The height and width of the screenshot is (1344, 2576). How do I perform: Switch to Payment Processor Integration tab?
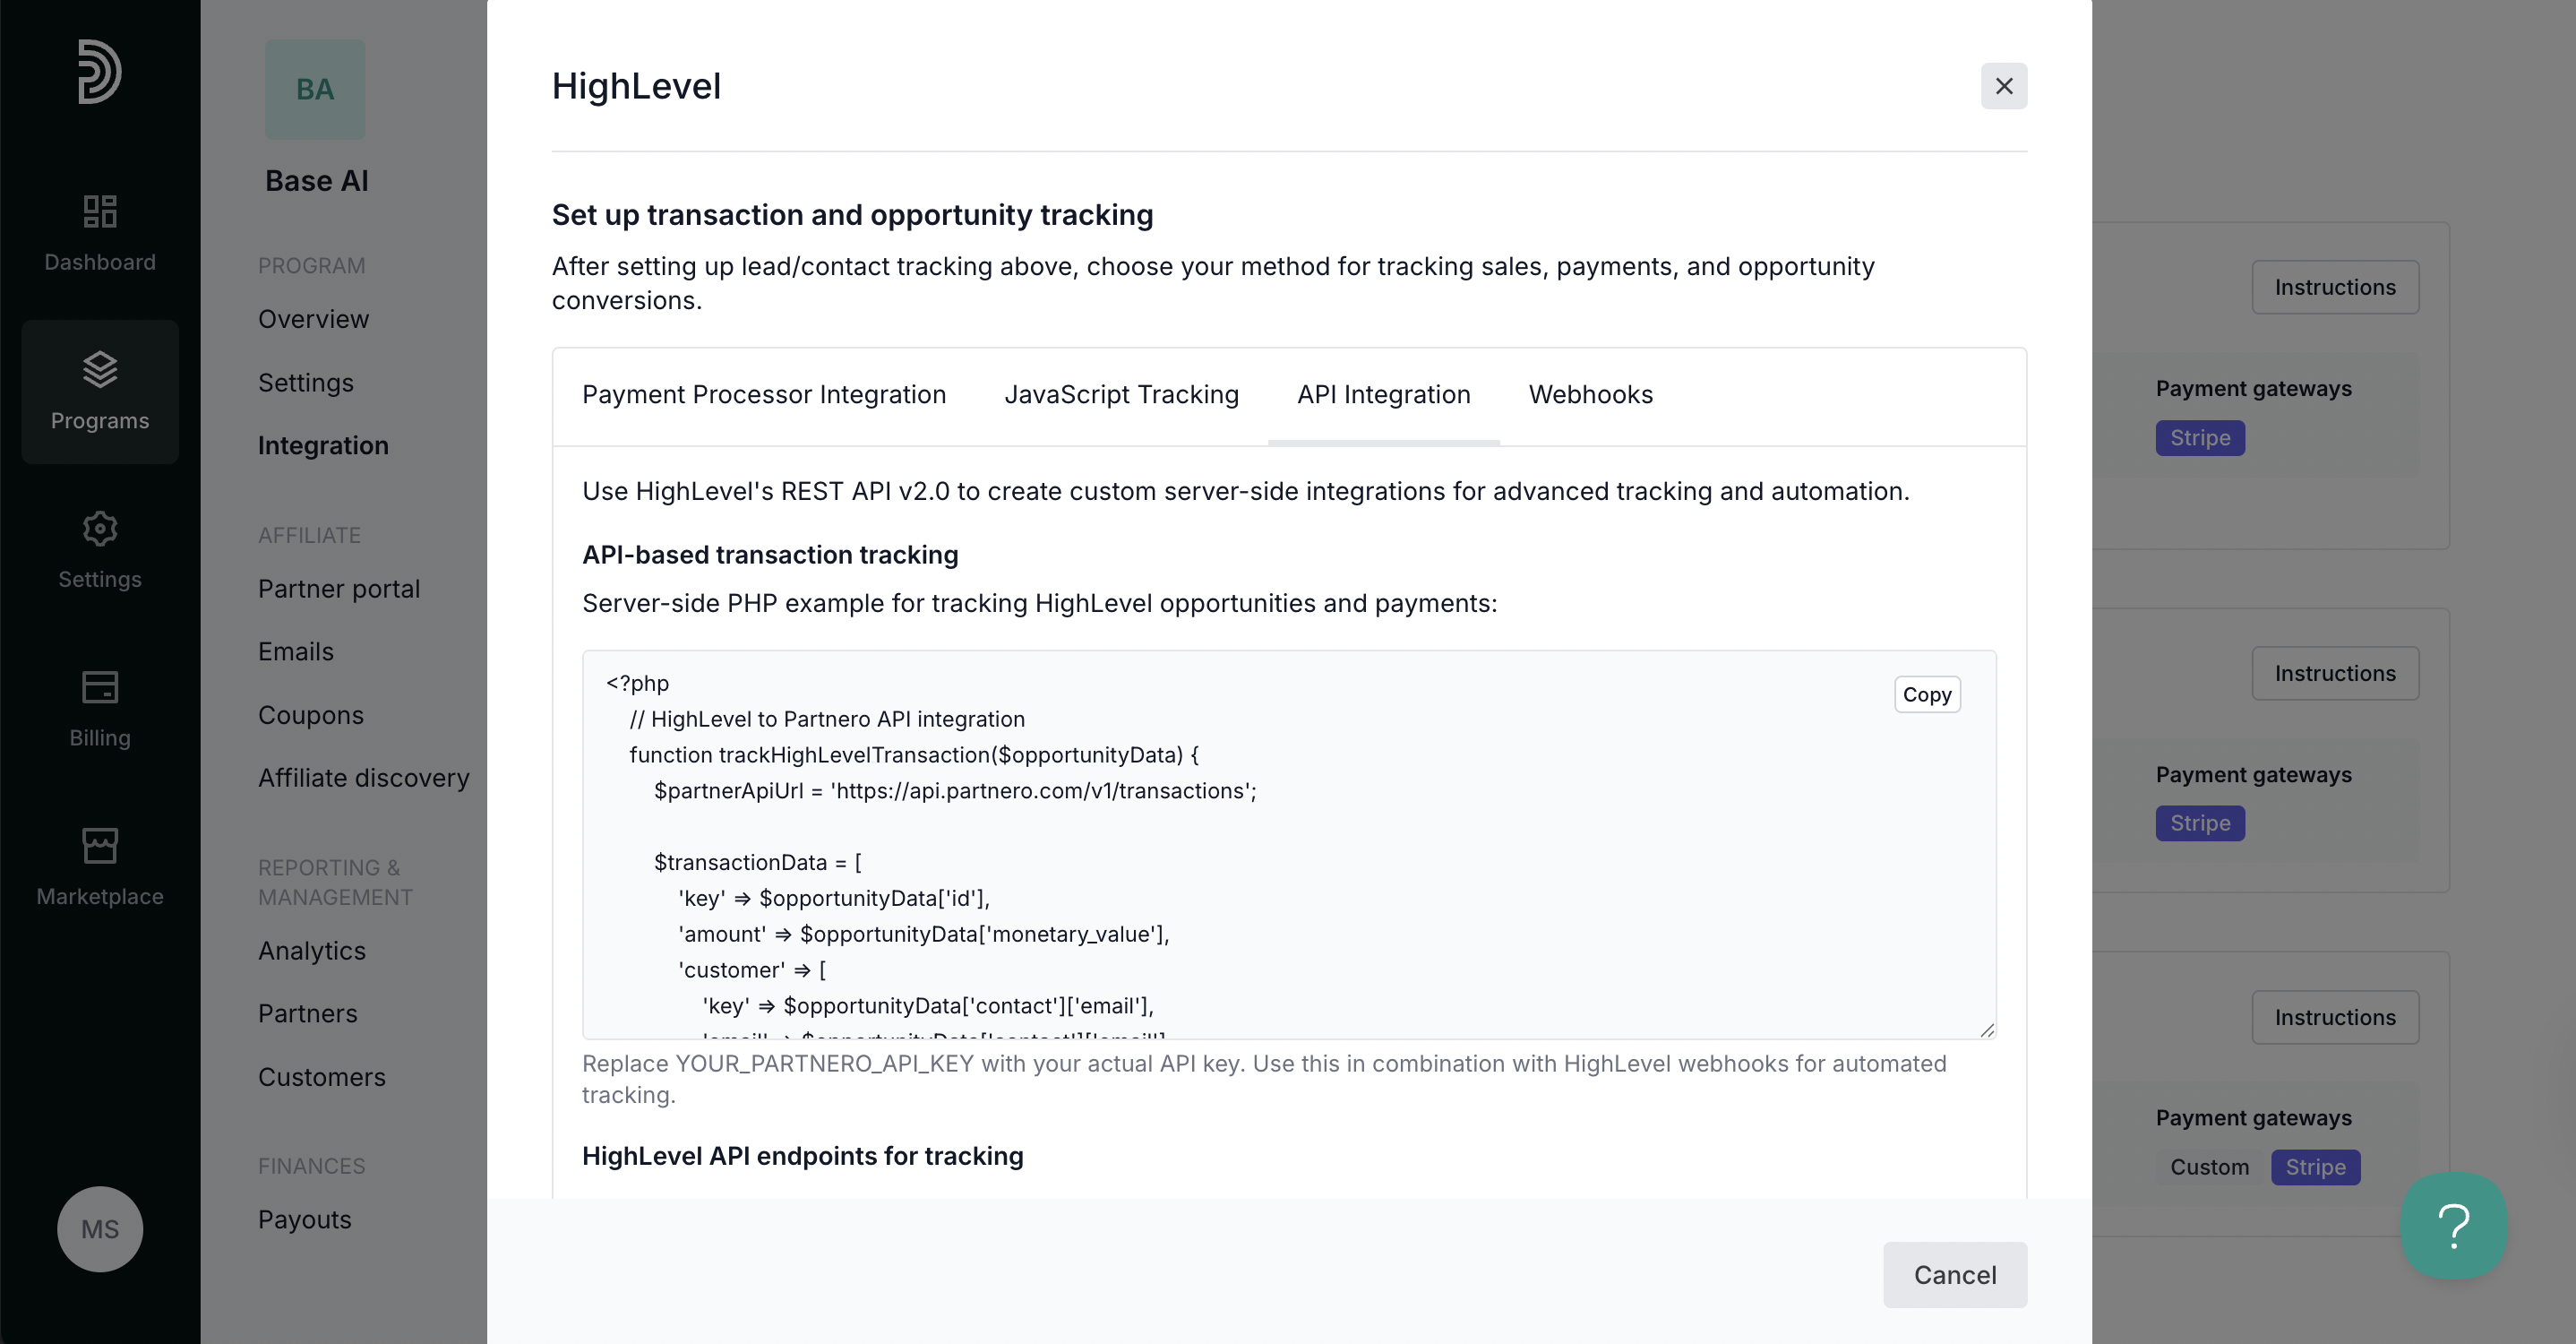(x=764, y=395)
